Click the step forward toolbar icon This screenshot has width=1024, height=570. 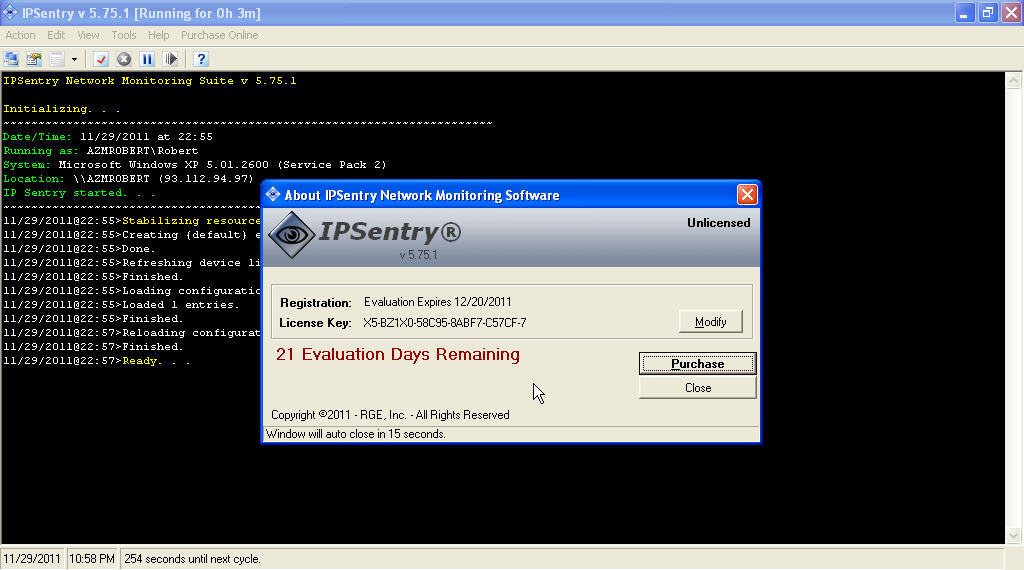click(170, 59)
